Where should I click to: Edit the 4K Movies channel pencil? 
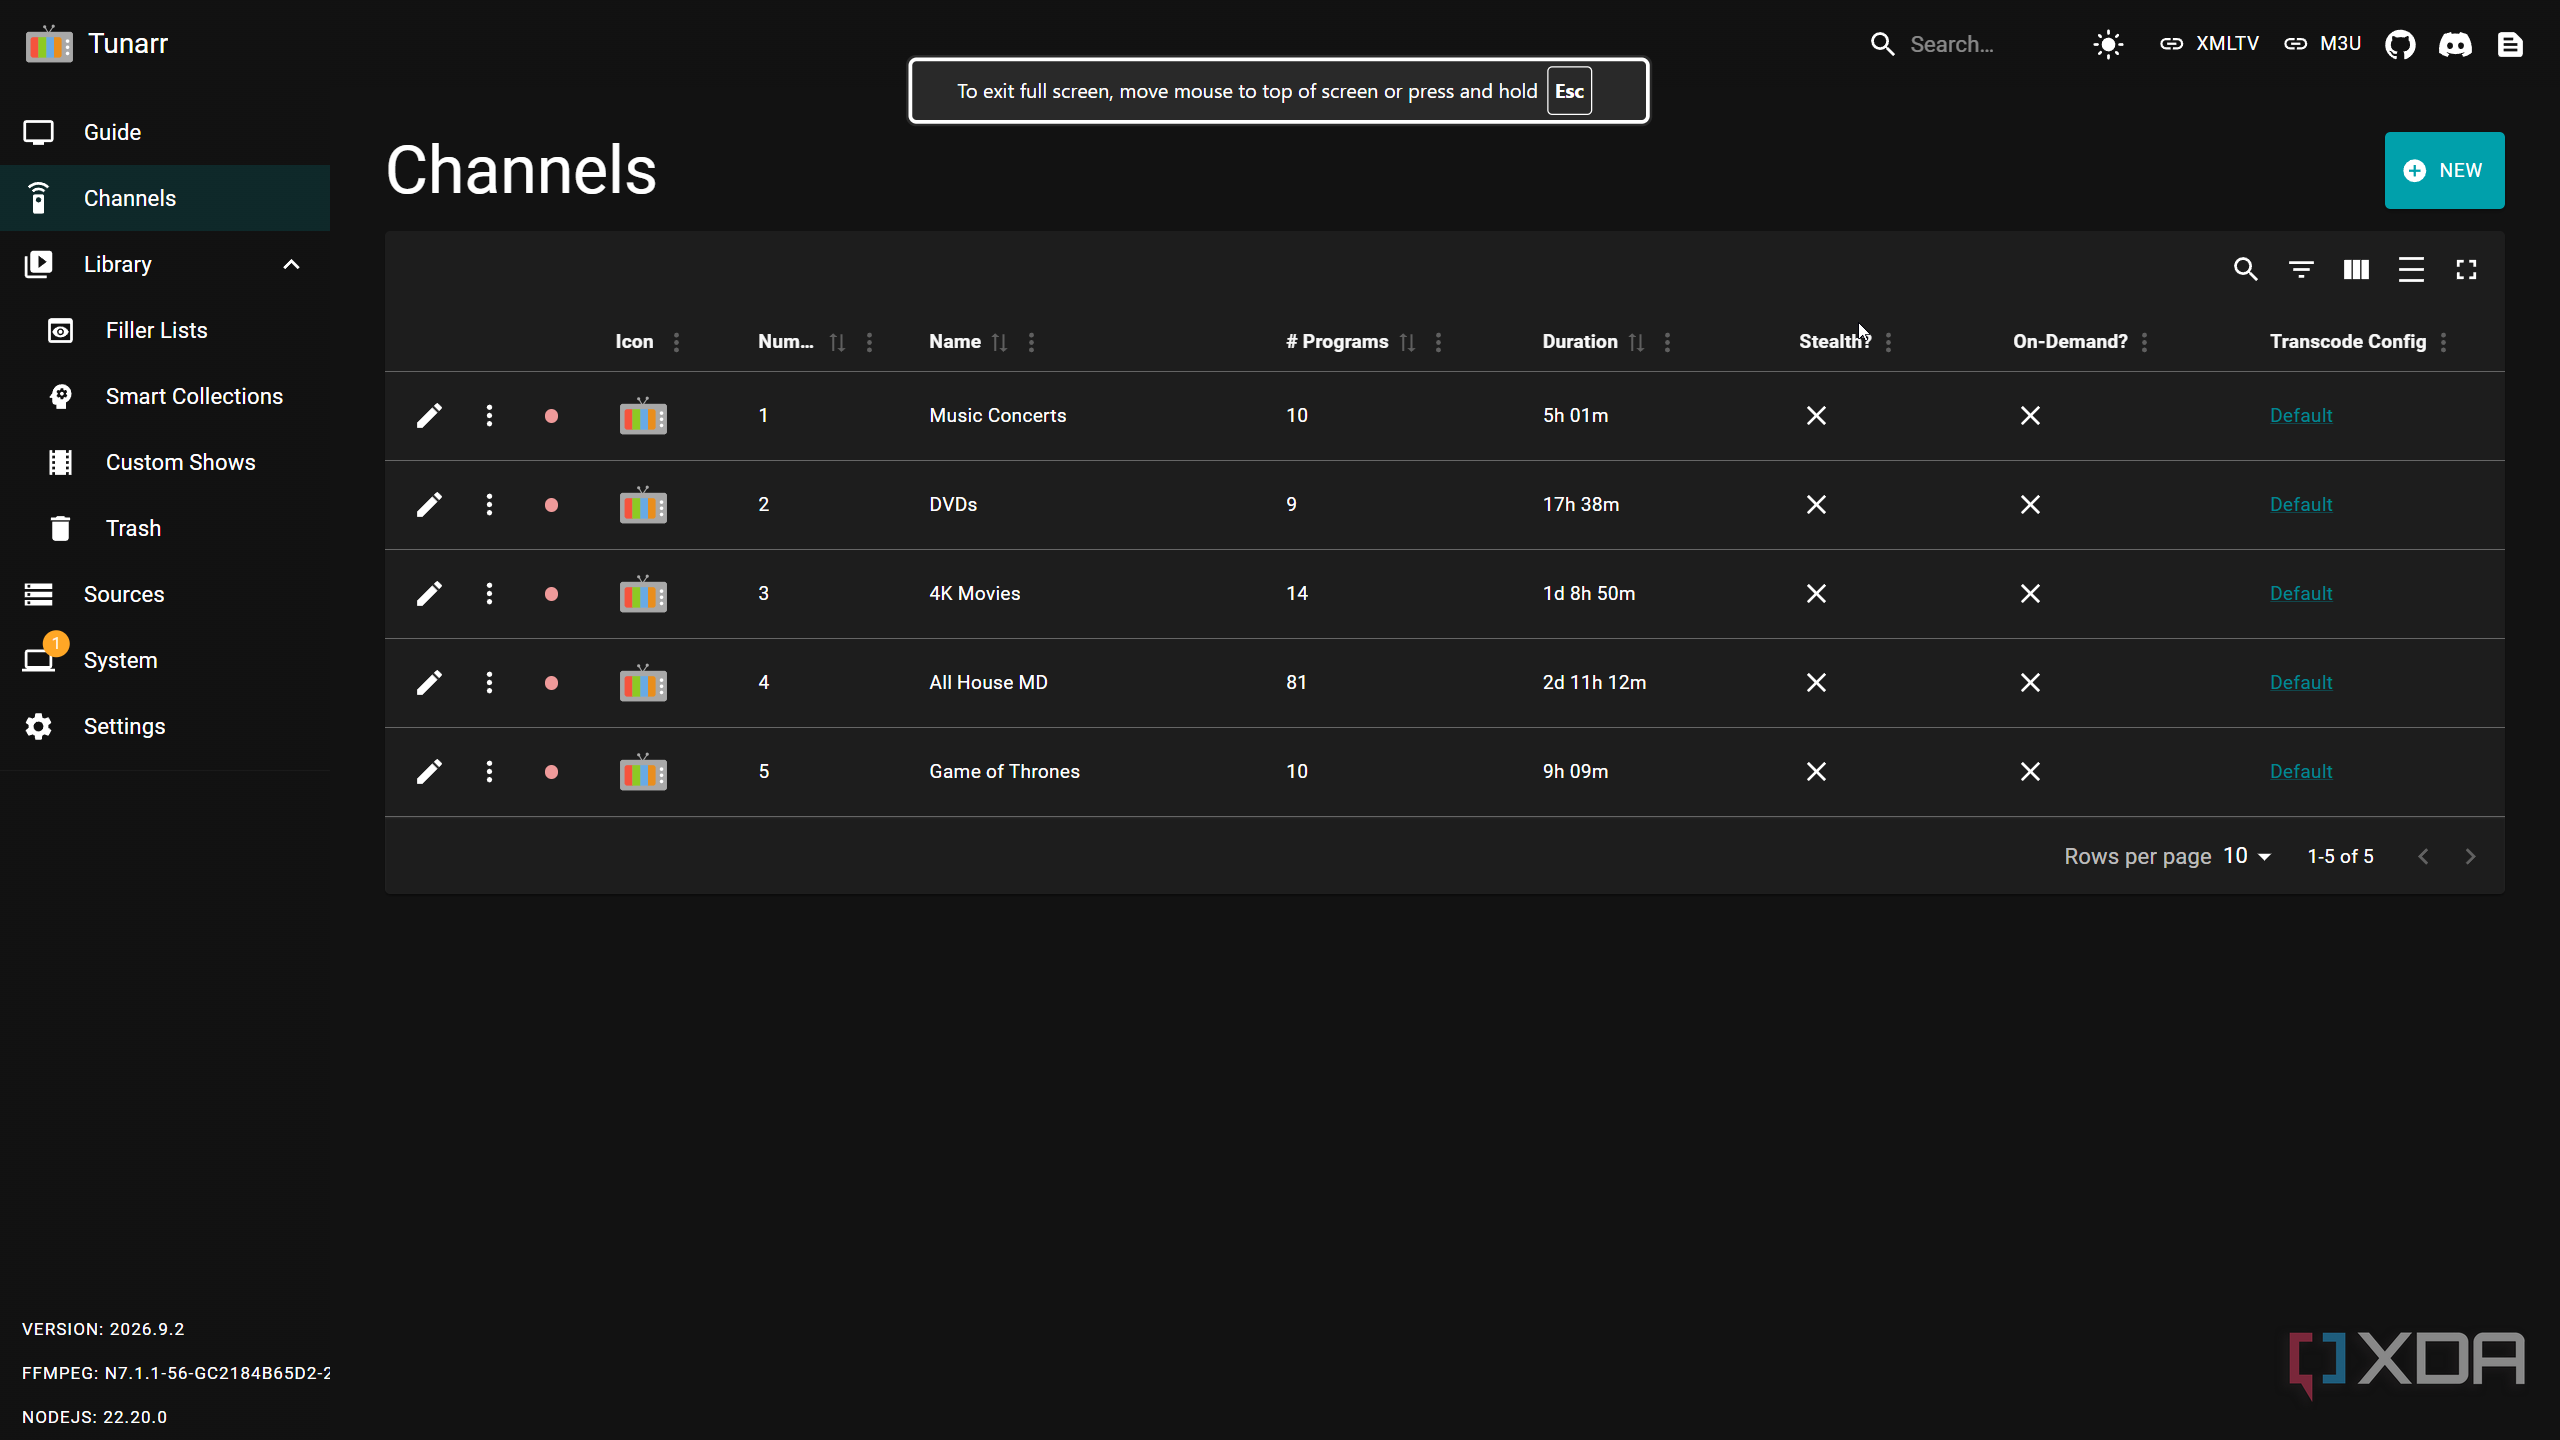429,593
